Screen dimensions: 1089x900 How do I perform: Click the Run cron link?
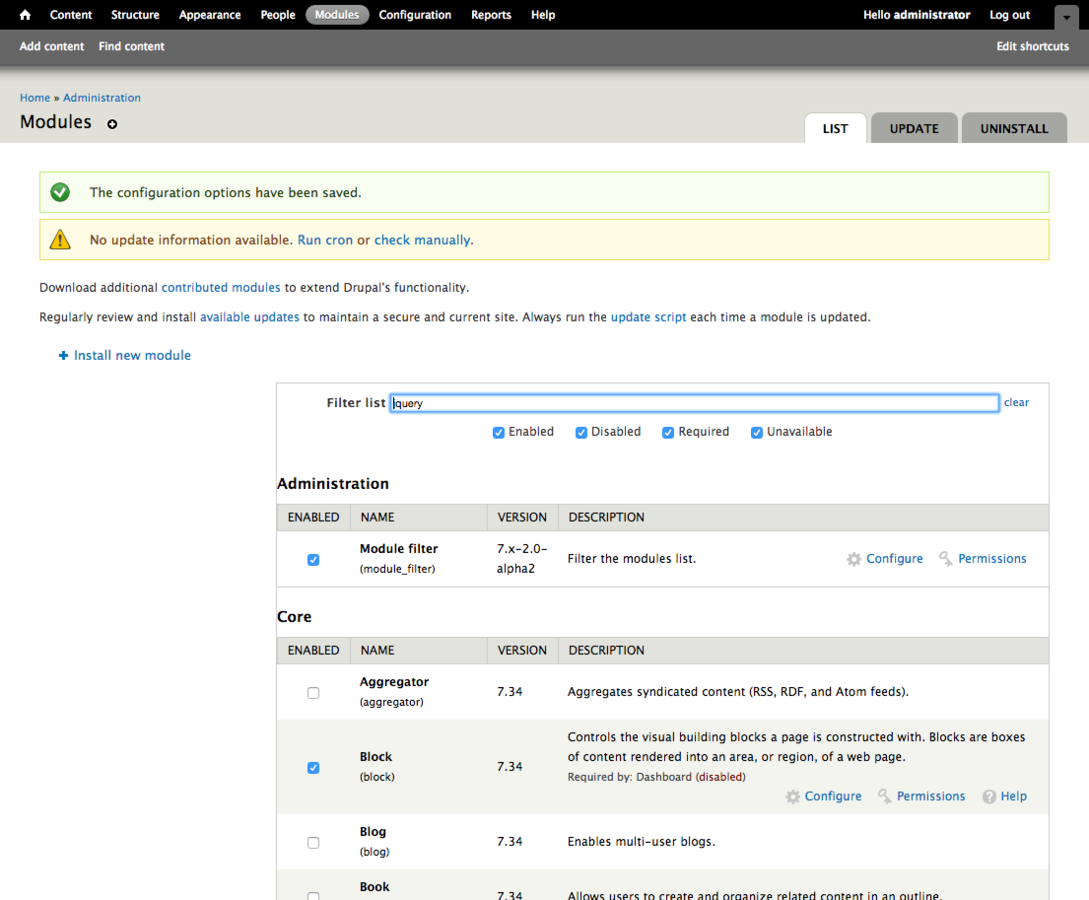[325, 240]
